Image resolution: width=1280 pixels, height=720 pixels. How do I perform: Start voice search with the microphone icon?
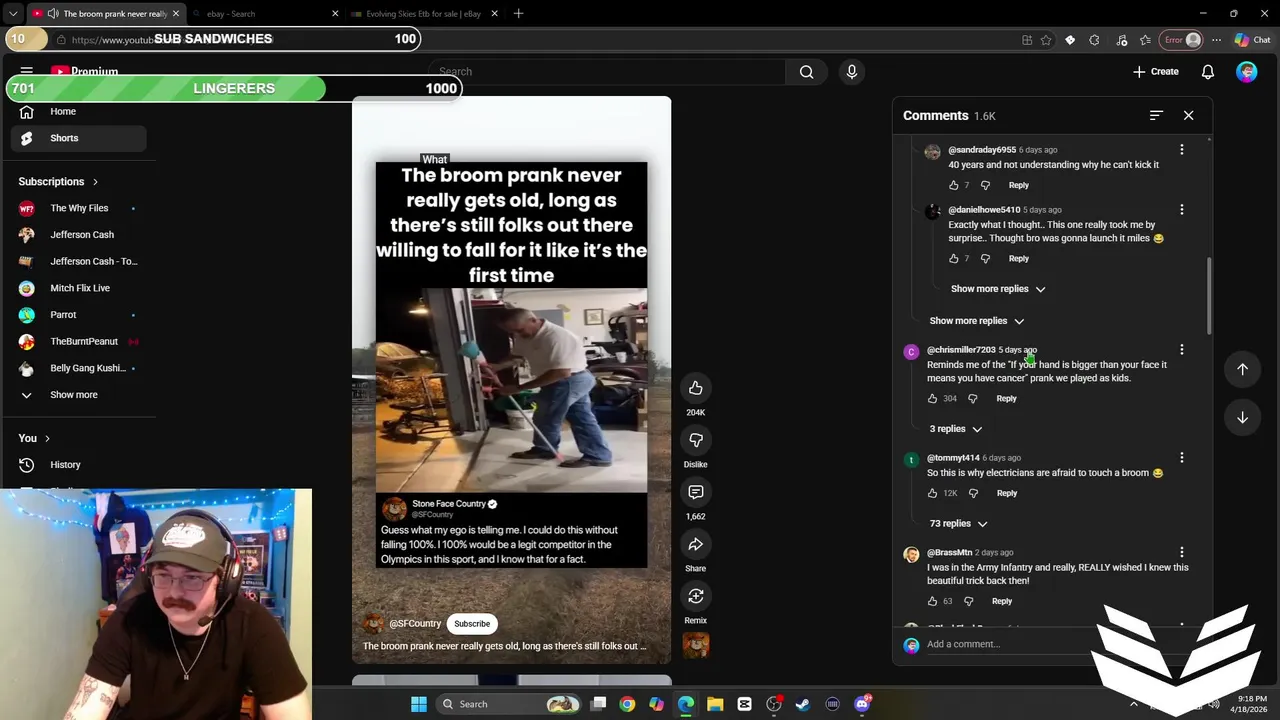point(852,72)
